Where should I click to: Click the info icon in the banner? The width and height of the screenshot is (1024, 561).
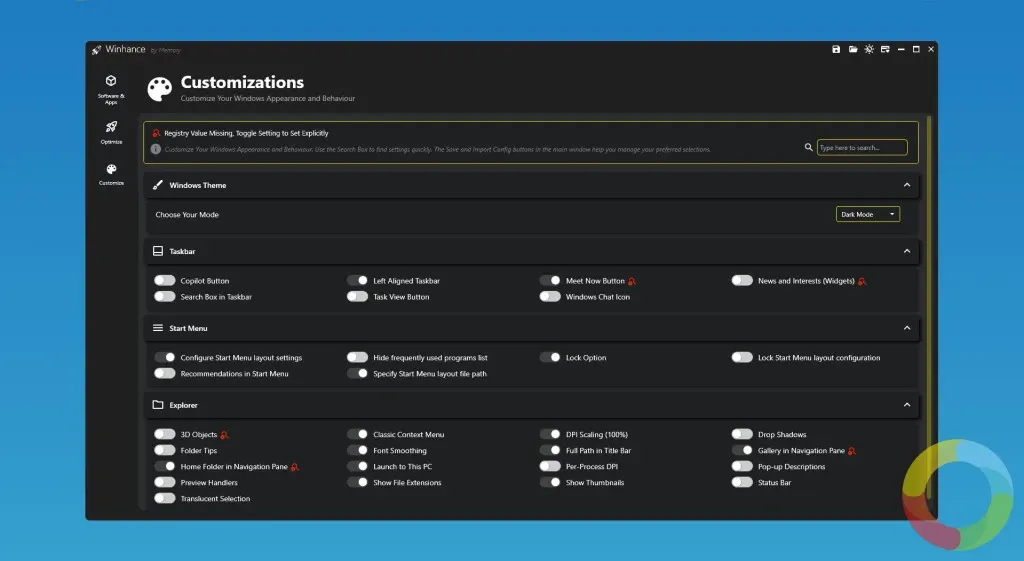(x=155, y=149)
